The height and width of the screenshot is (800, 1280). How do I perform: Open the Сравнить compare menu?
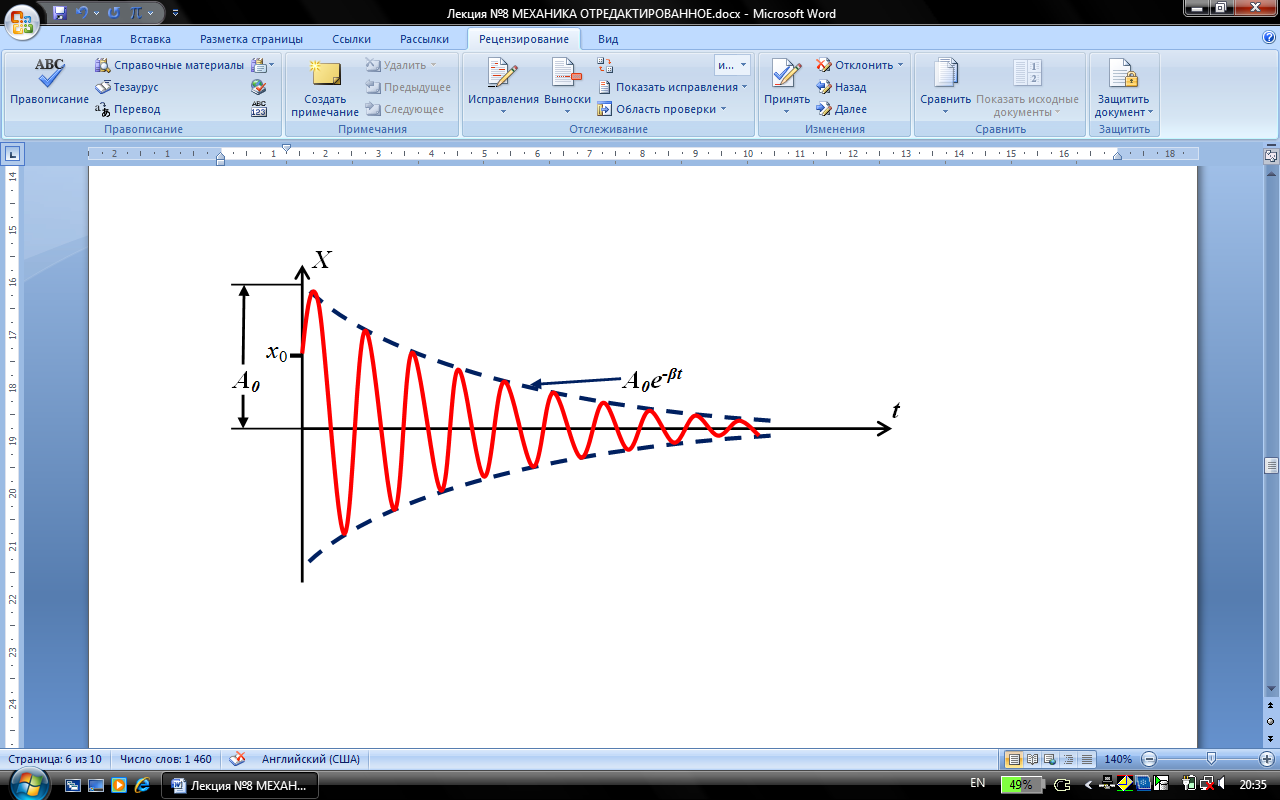tap(946, 87)
